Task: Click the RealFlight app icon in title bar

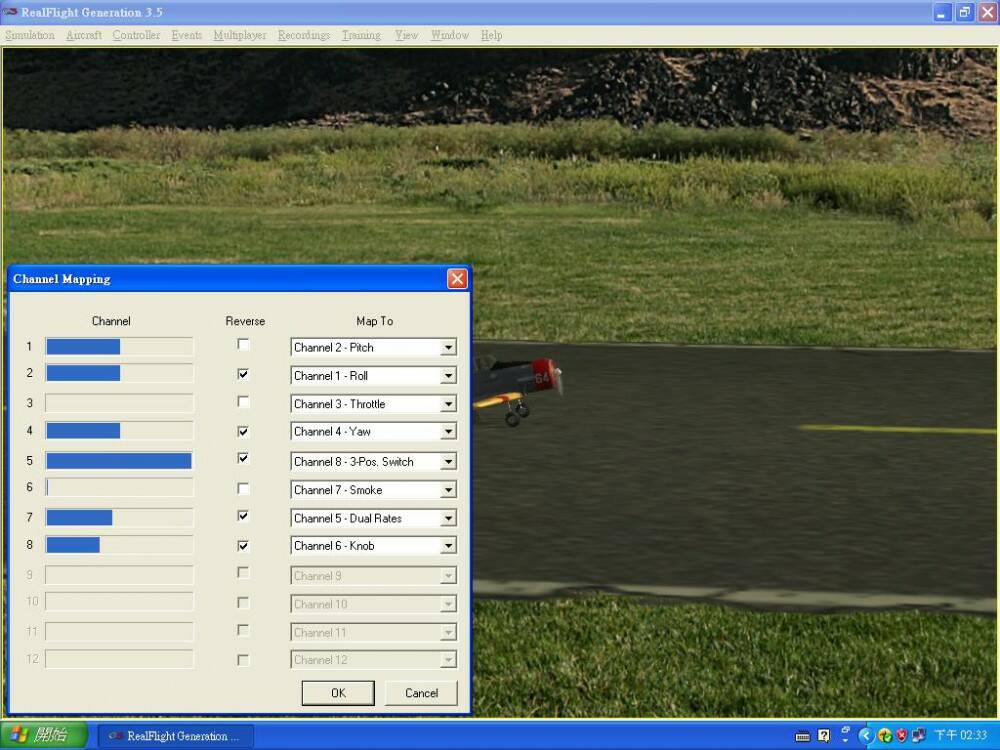Action: pos(9,12)
